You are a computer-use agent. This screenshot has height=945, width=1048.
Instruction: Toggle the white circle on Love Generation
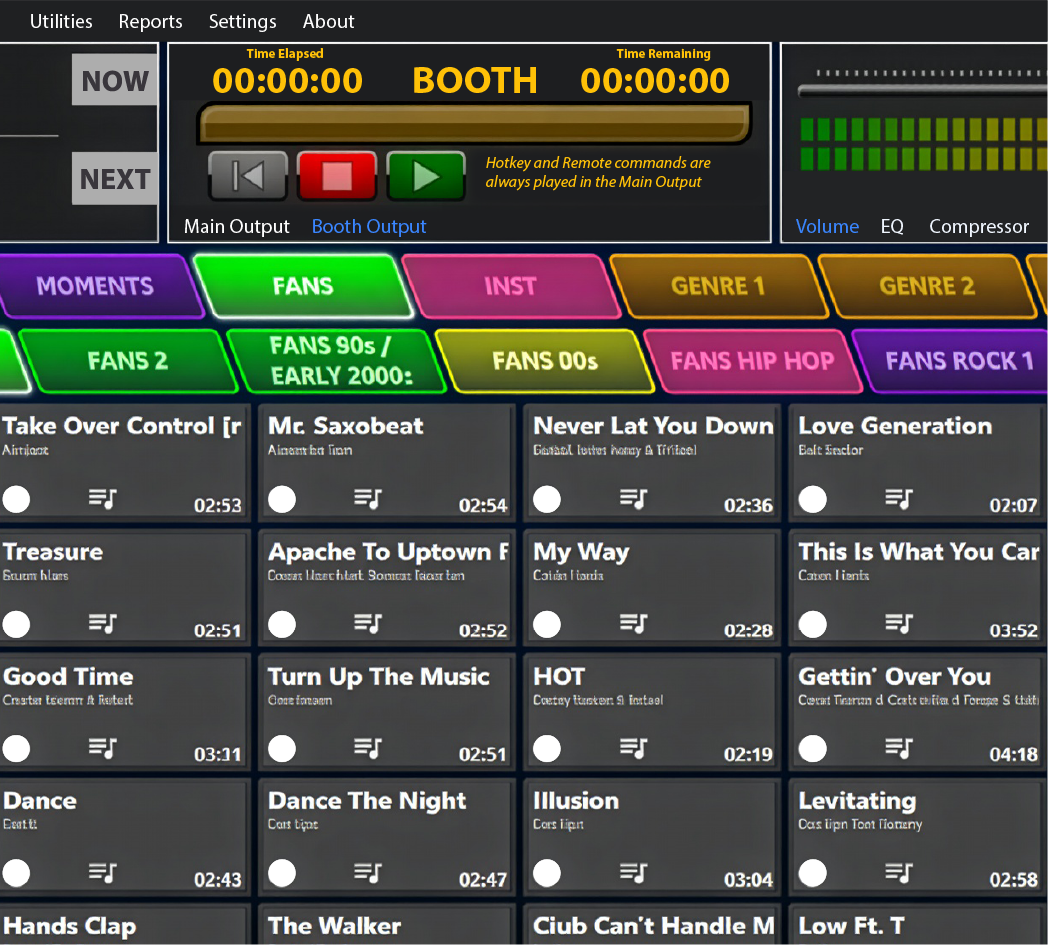(x=813, y=499)
